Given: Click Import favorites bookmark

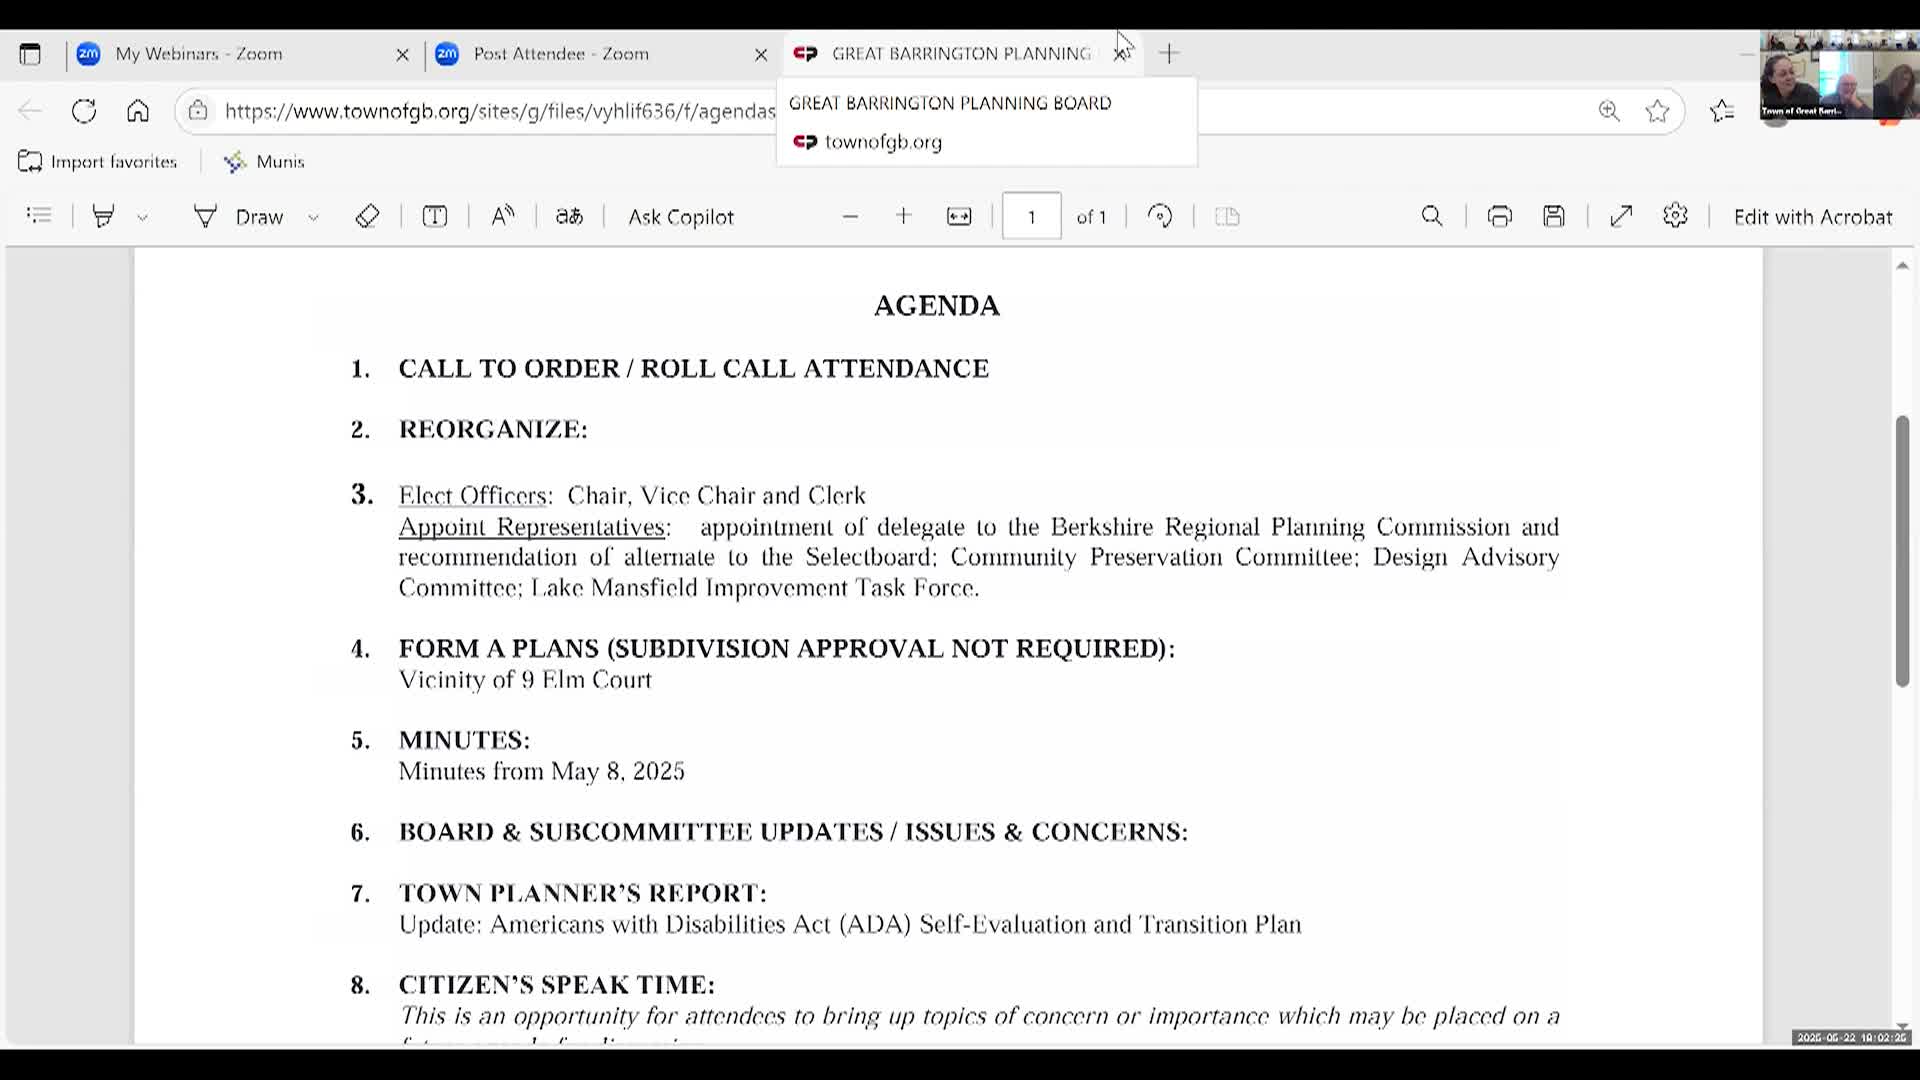Looking at the screenshot, I should 98,162.
